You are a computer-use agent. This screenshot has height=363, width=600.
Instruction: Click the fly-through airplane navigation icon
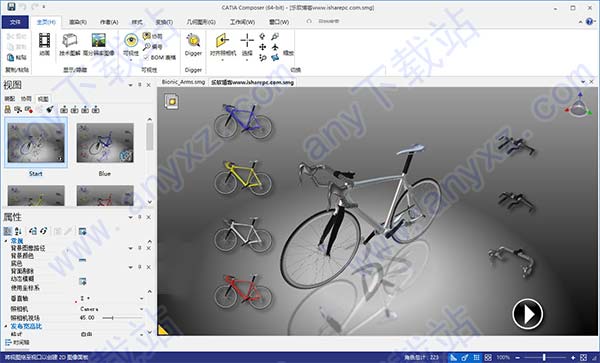275,47
